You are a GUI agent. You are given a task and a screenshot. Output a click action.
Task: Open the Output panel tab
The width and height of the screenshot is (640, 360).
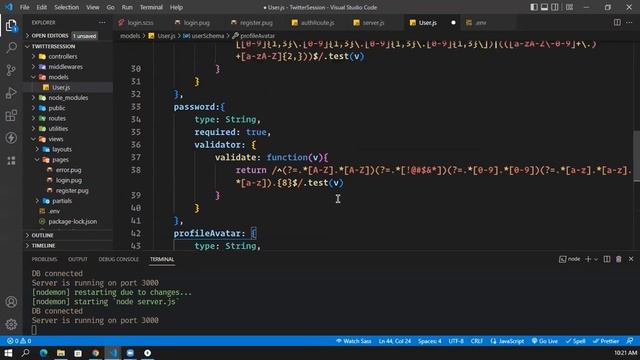pos(78,259)
